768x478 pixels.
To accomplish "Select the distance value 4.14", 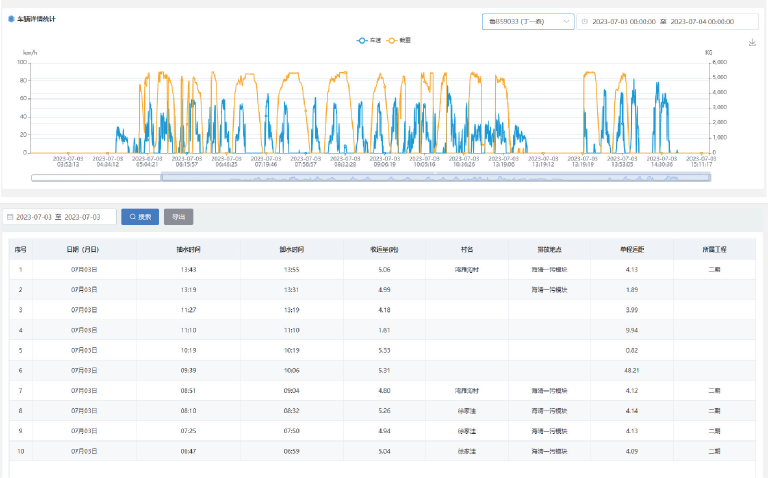I will pyautogui.click(x=632, y=410).
